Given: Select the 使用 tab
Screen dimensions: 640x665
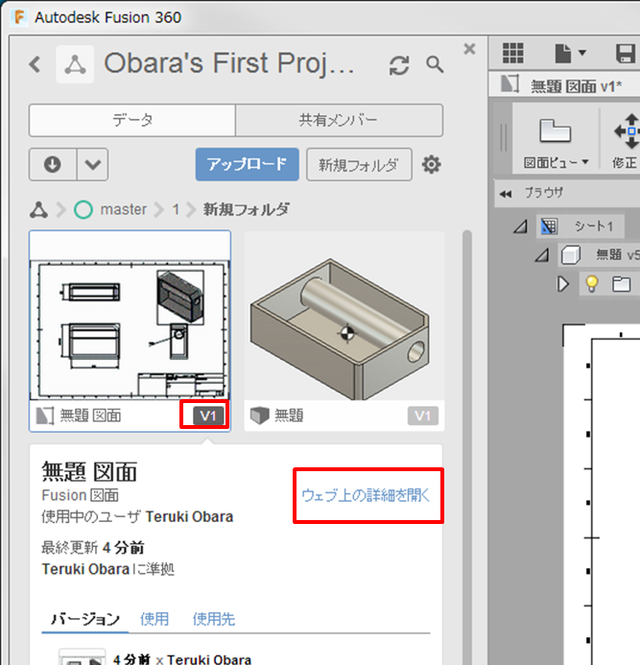Looking at the screenshot, I should [154, 619].
